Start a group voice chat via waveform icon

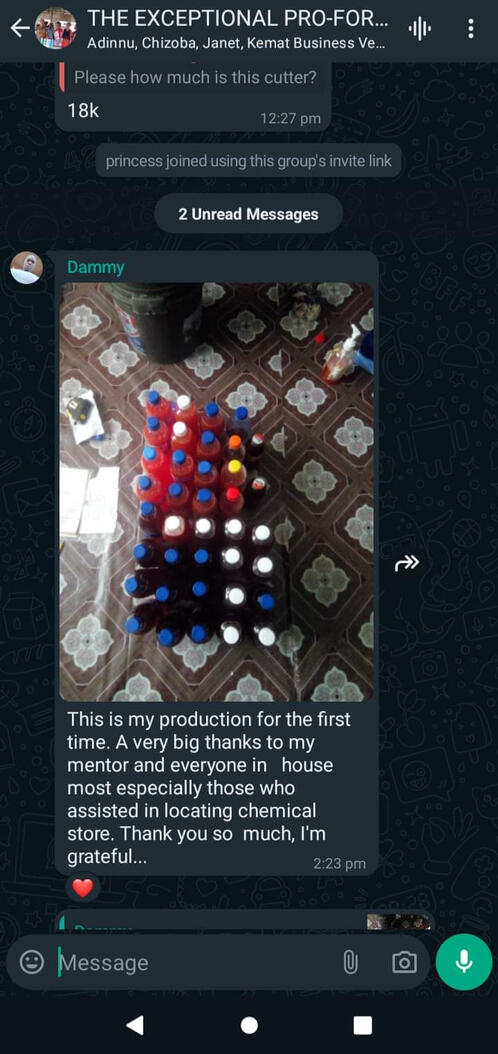click(419, 28)
